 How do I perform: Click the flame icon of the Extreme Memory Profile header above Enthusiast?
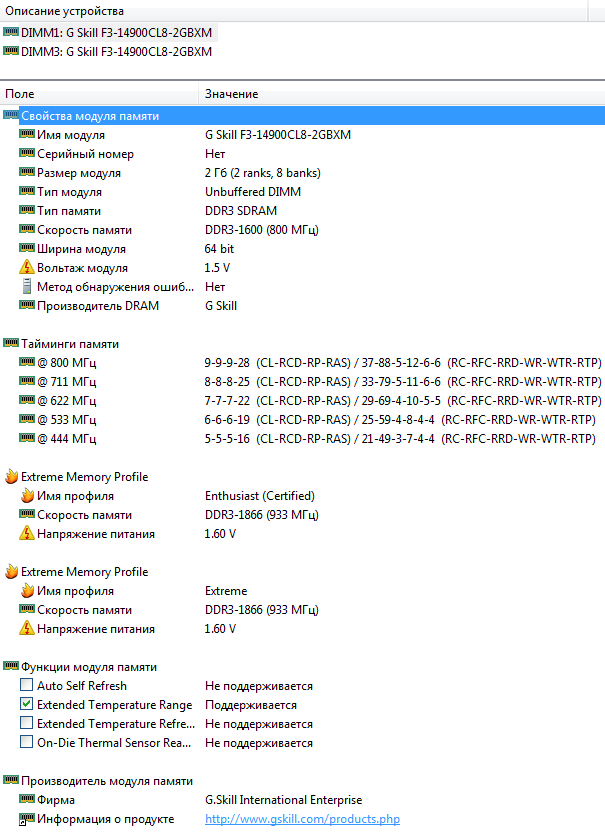click(x=11, y=476)
